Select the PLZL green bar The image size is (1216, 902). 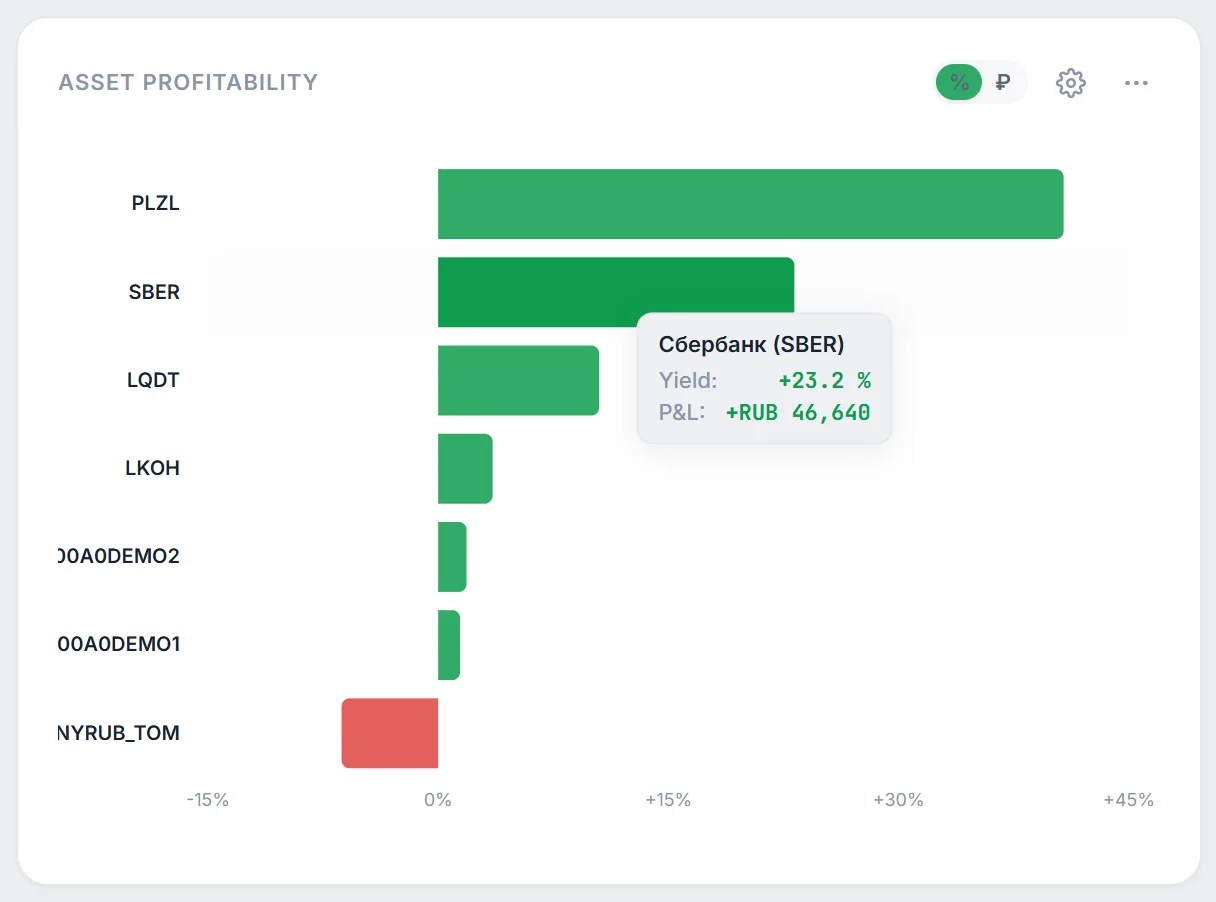click(750, 204)
